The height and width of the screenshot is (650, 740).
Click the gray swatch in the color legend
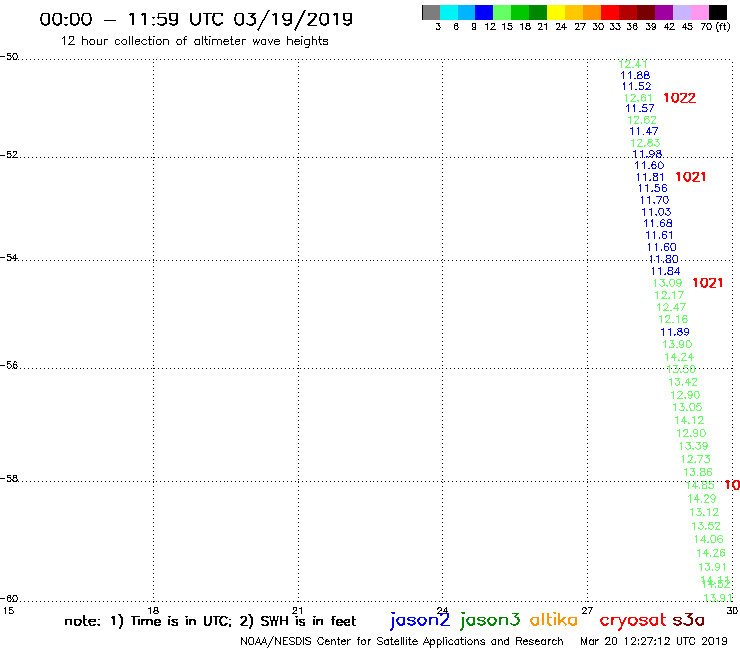[431, 13]
